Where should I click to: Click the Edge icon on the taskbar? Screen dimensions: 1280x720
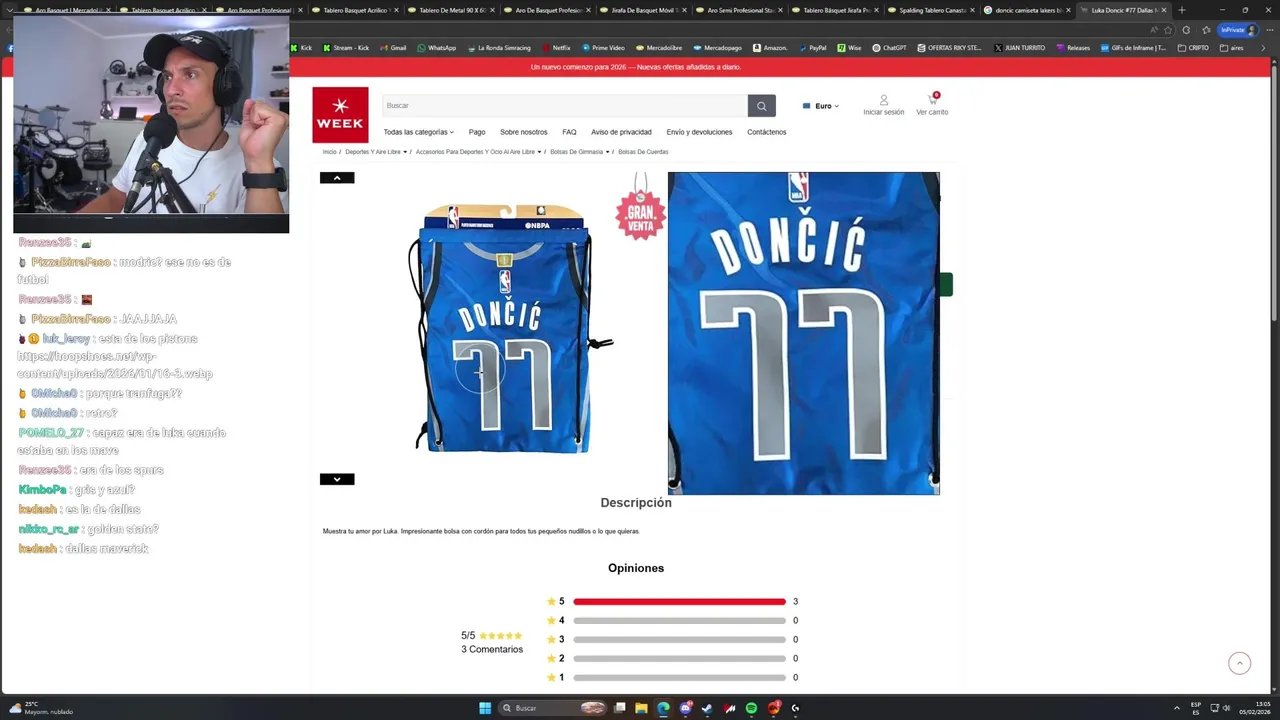tap(663, 708)
